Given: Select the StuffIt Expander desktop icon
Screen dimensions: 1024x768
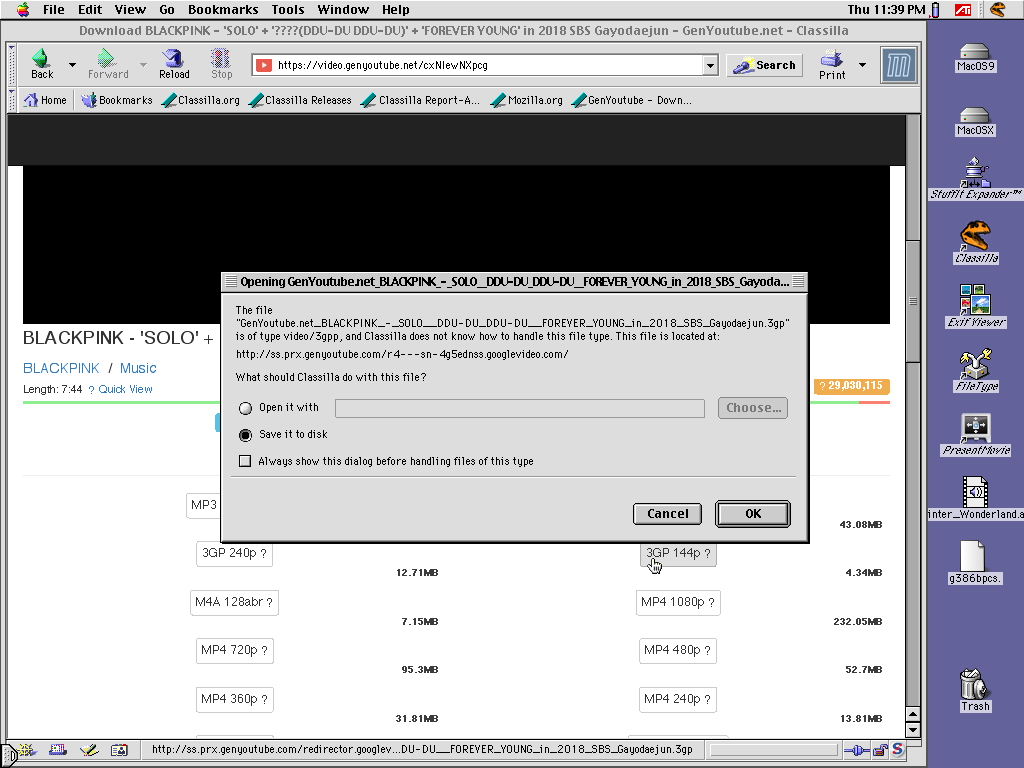Looking at the screenshot, I should pos(976,178).
